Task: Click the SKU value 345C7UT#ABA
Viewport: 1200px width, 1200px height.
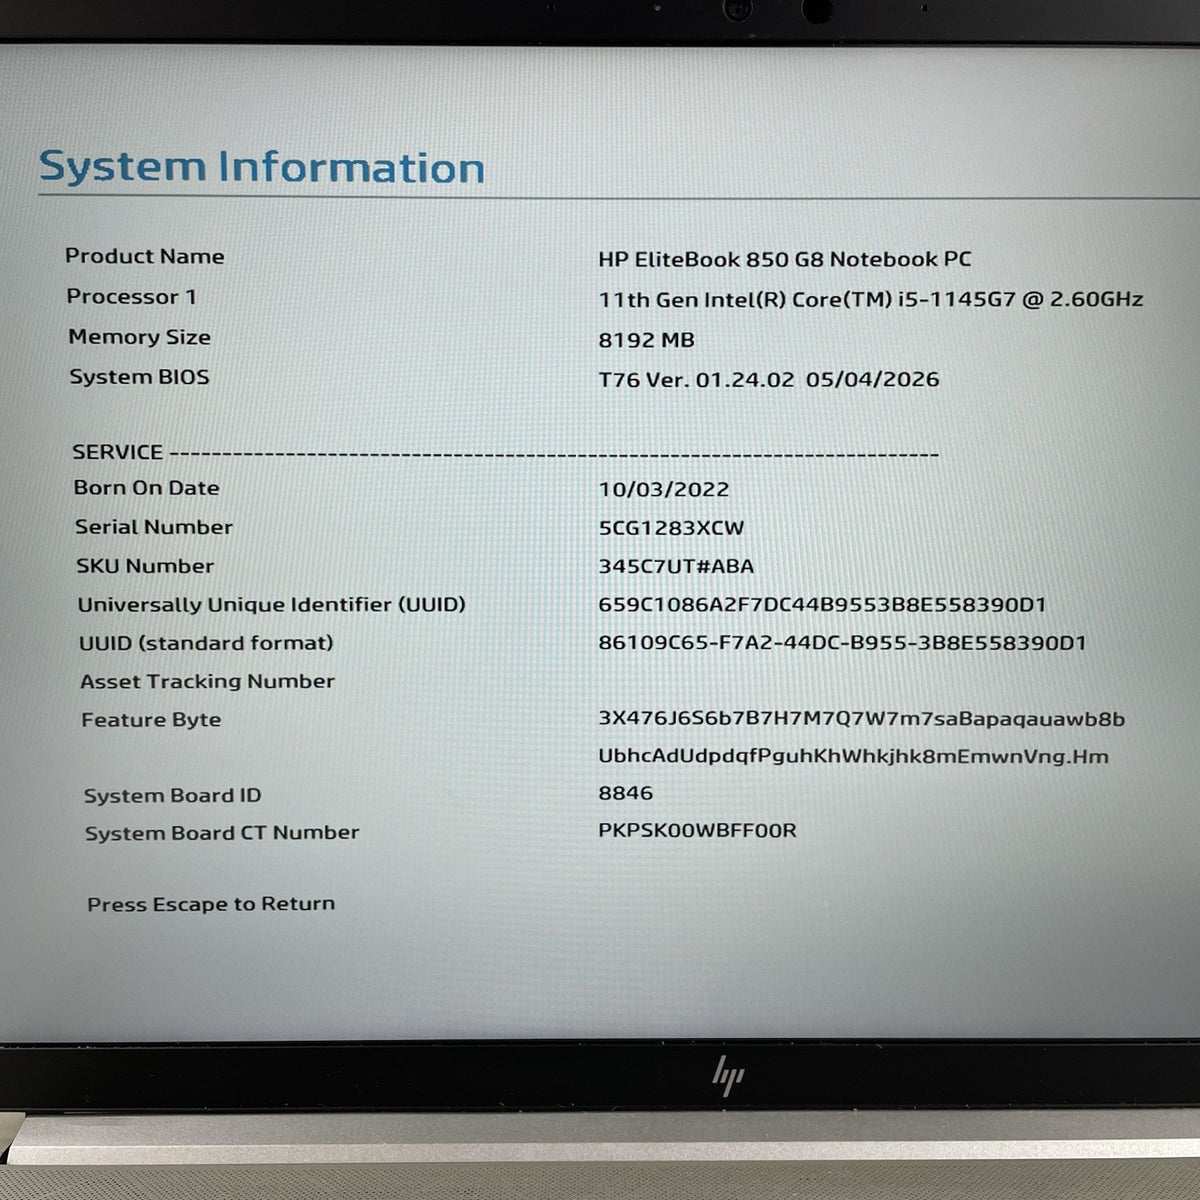Action: [x=676, y=566]
